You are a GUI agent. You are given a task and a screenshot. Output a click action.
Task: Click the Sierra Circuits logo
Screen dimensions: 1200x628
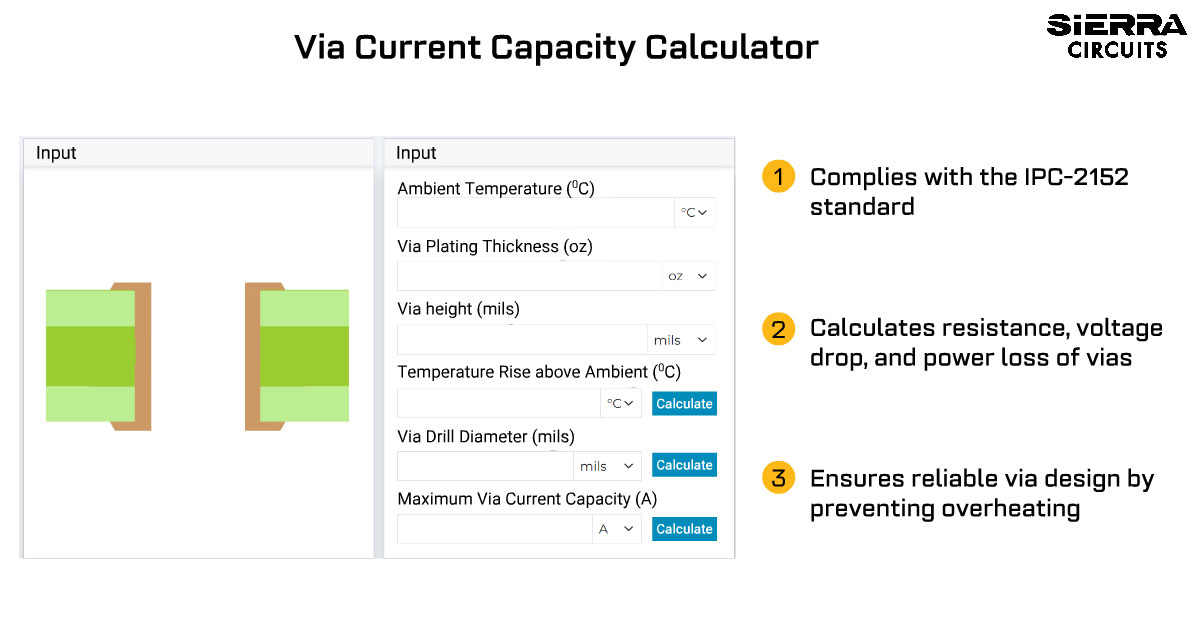point(1117,37)
